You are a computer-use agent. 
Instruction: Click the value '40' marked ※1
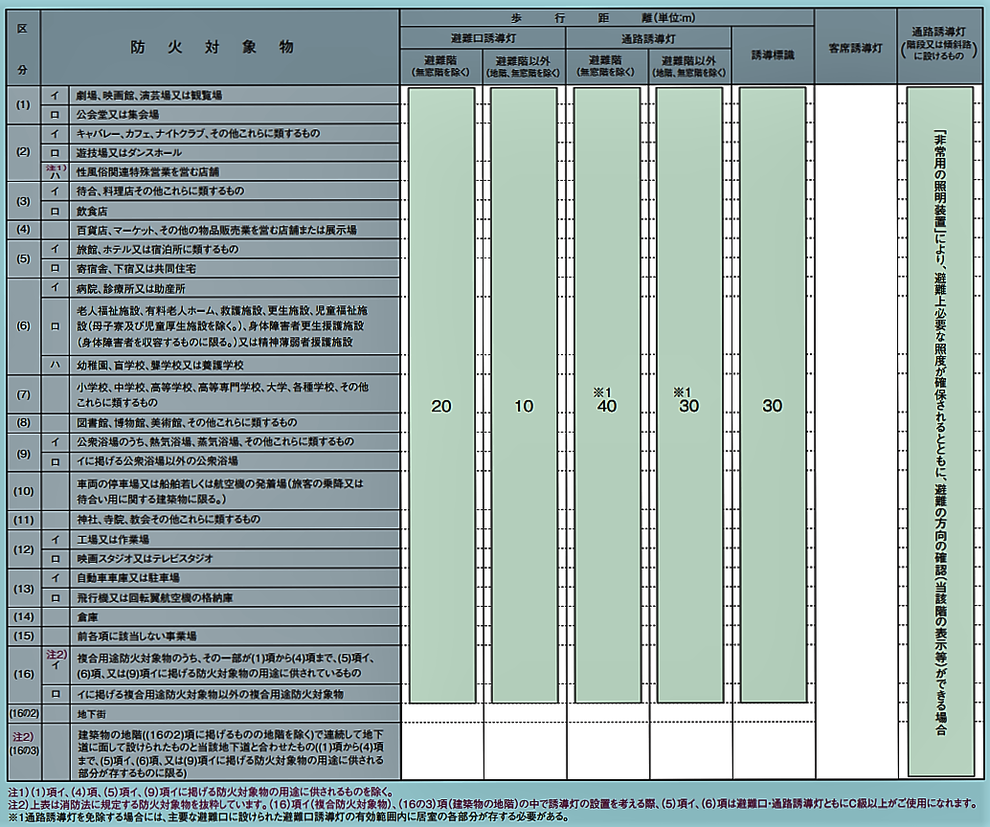[607, 406]
